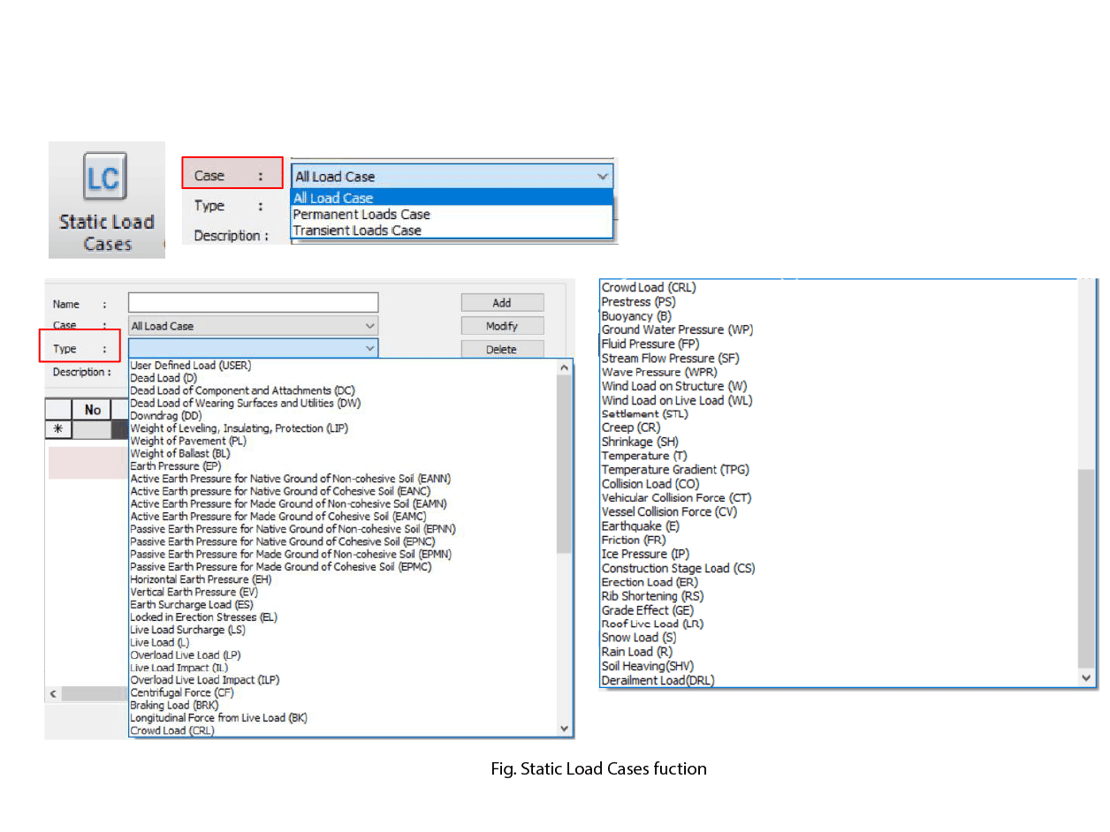1110x832 pixels.
Task: Click the Name input field
Action: (x=253, y=303)
